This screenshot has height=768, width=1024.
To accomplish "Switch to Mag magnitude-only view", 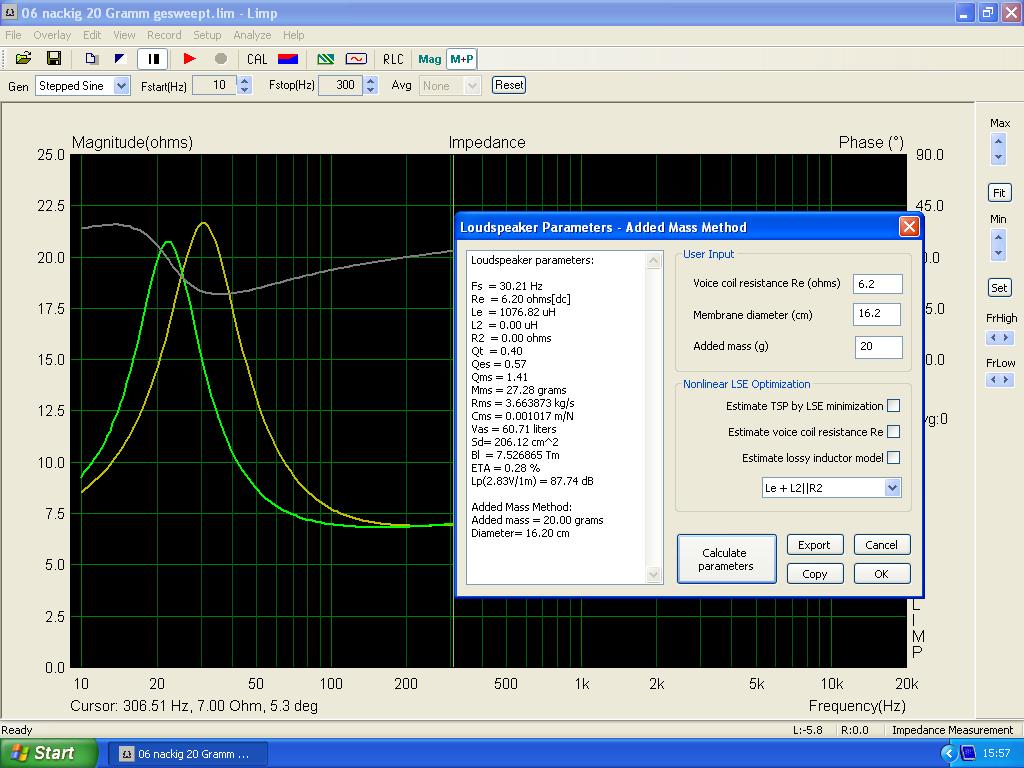I will (430, 59).
